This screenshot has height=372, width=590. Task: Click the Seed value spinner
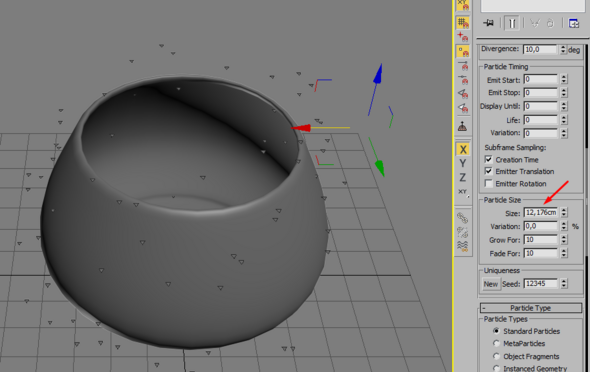[564, 283]
